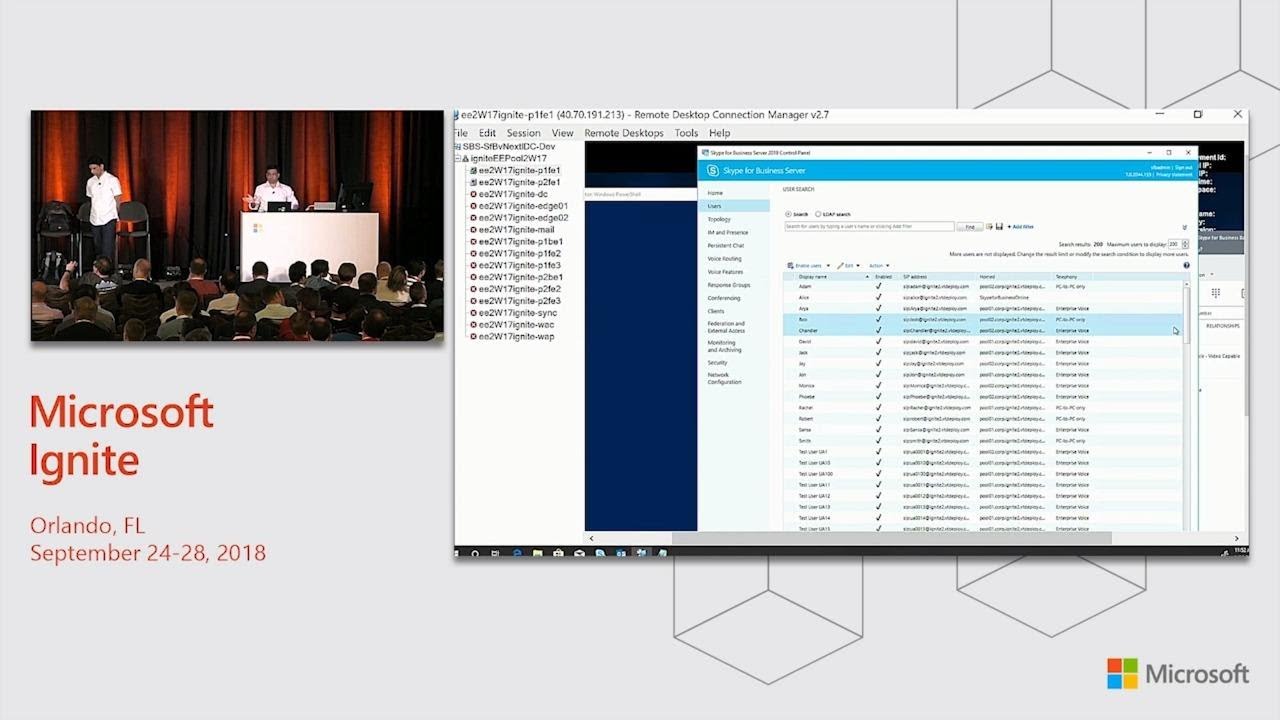1280x720 pixels.
Task: Open the Session menu
Action: (x=523, y=133)
